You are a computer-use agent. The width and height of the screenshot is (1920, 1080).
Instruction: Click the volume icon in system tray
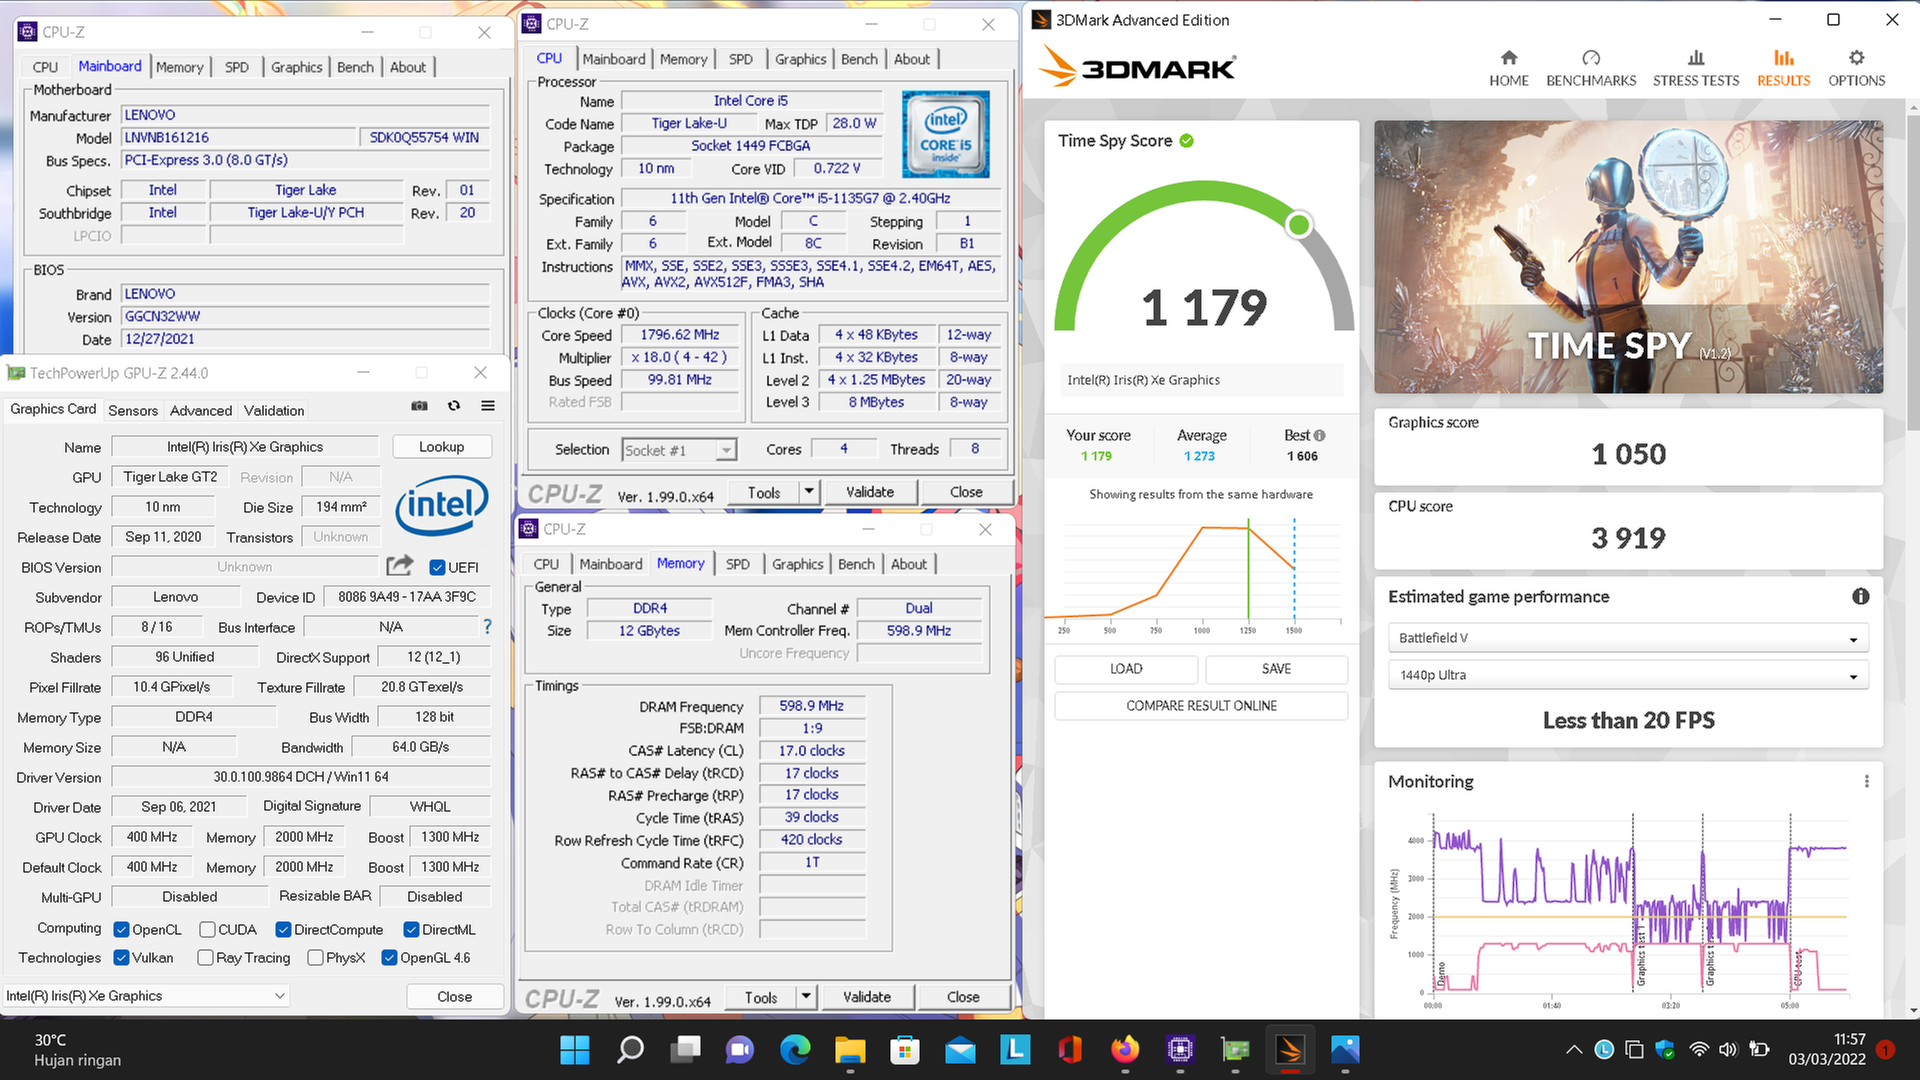pos(1728,1050)
